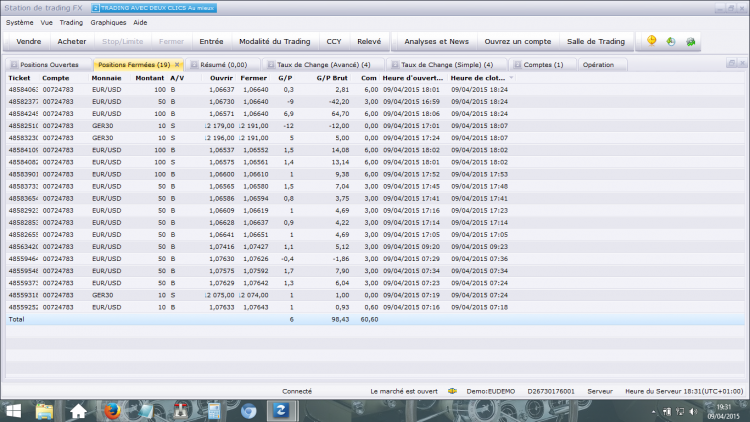This screenshot has height=422, width=750.
Task: Click the Heure de clot sort arrow
Action: click(511, 78)
